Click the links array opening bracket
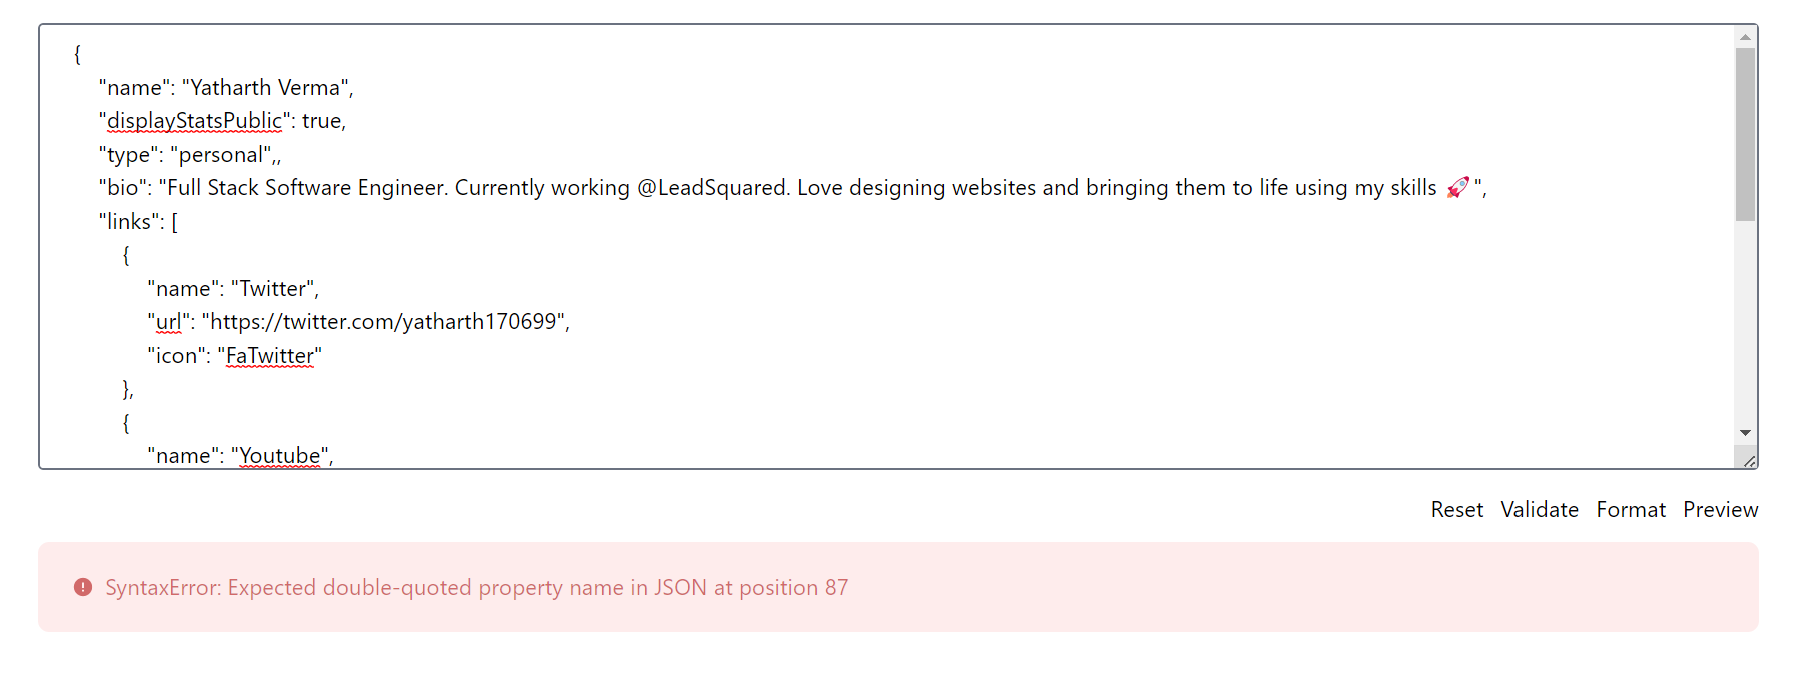1811x700 pixels. pyautogui.click(x=174, y=221)
